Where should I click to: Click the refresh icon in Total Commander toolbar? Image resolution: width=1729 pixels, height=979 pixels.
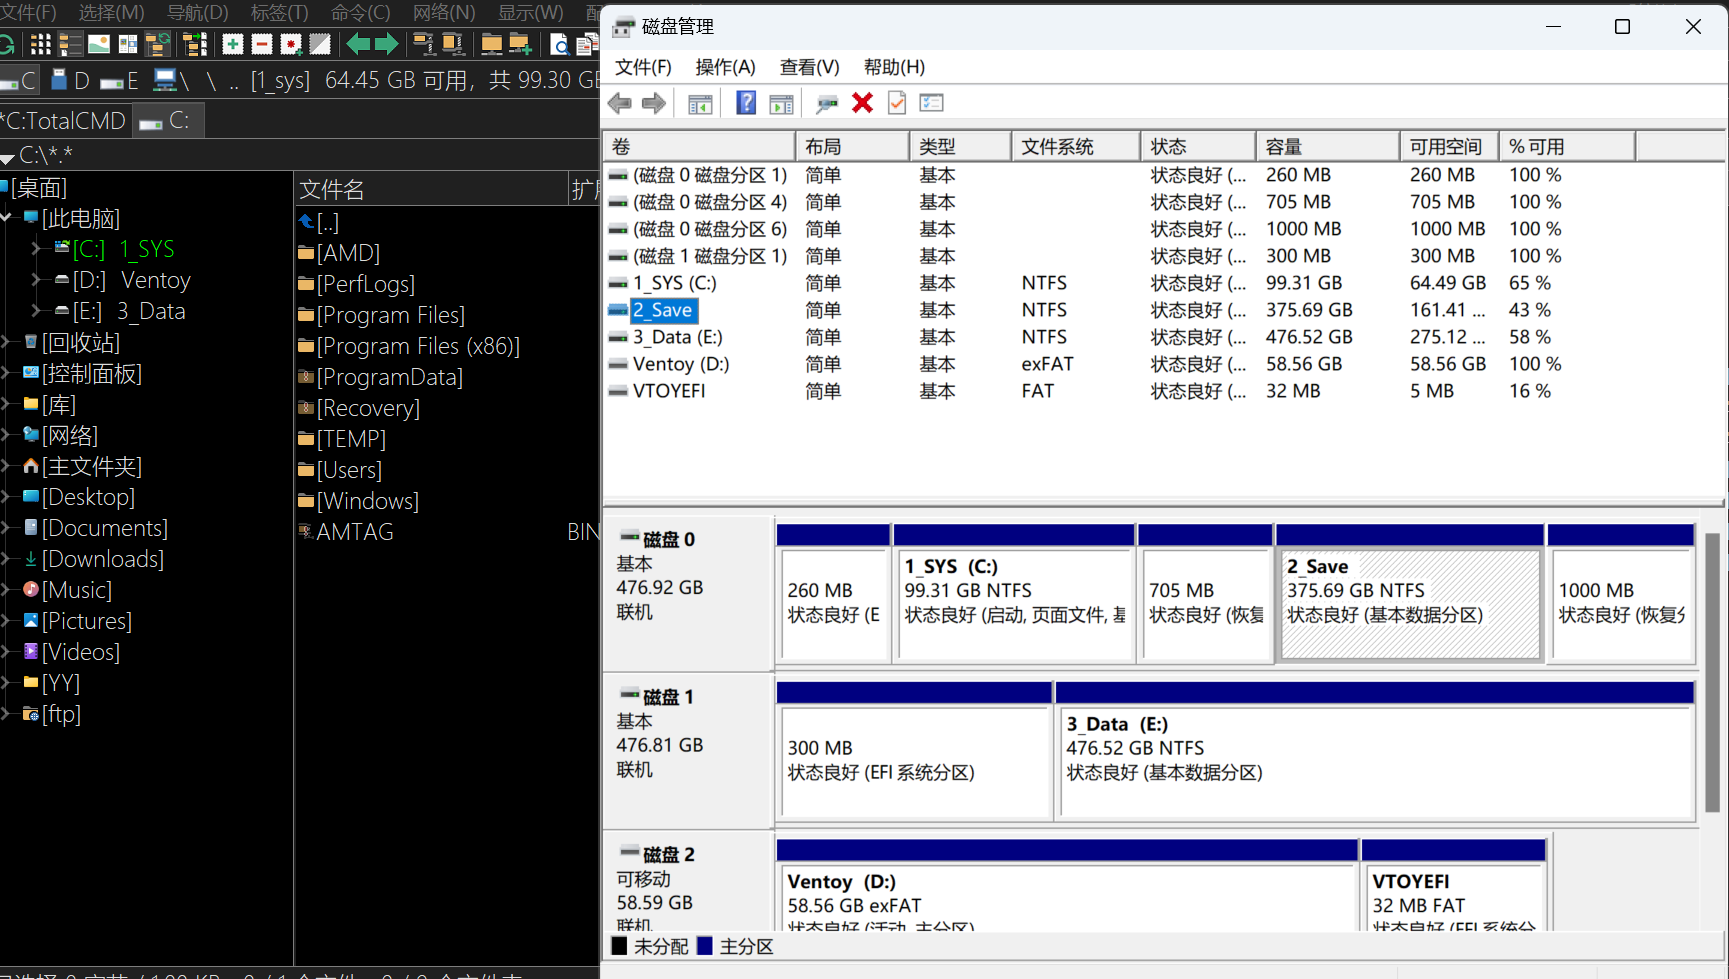point(6,44)
